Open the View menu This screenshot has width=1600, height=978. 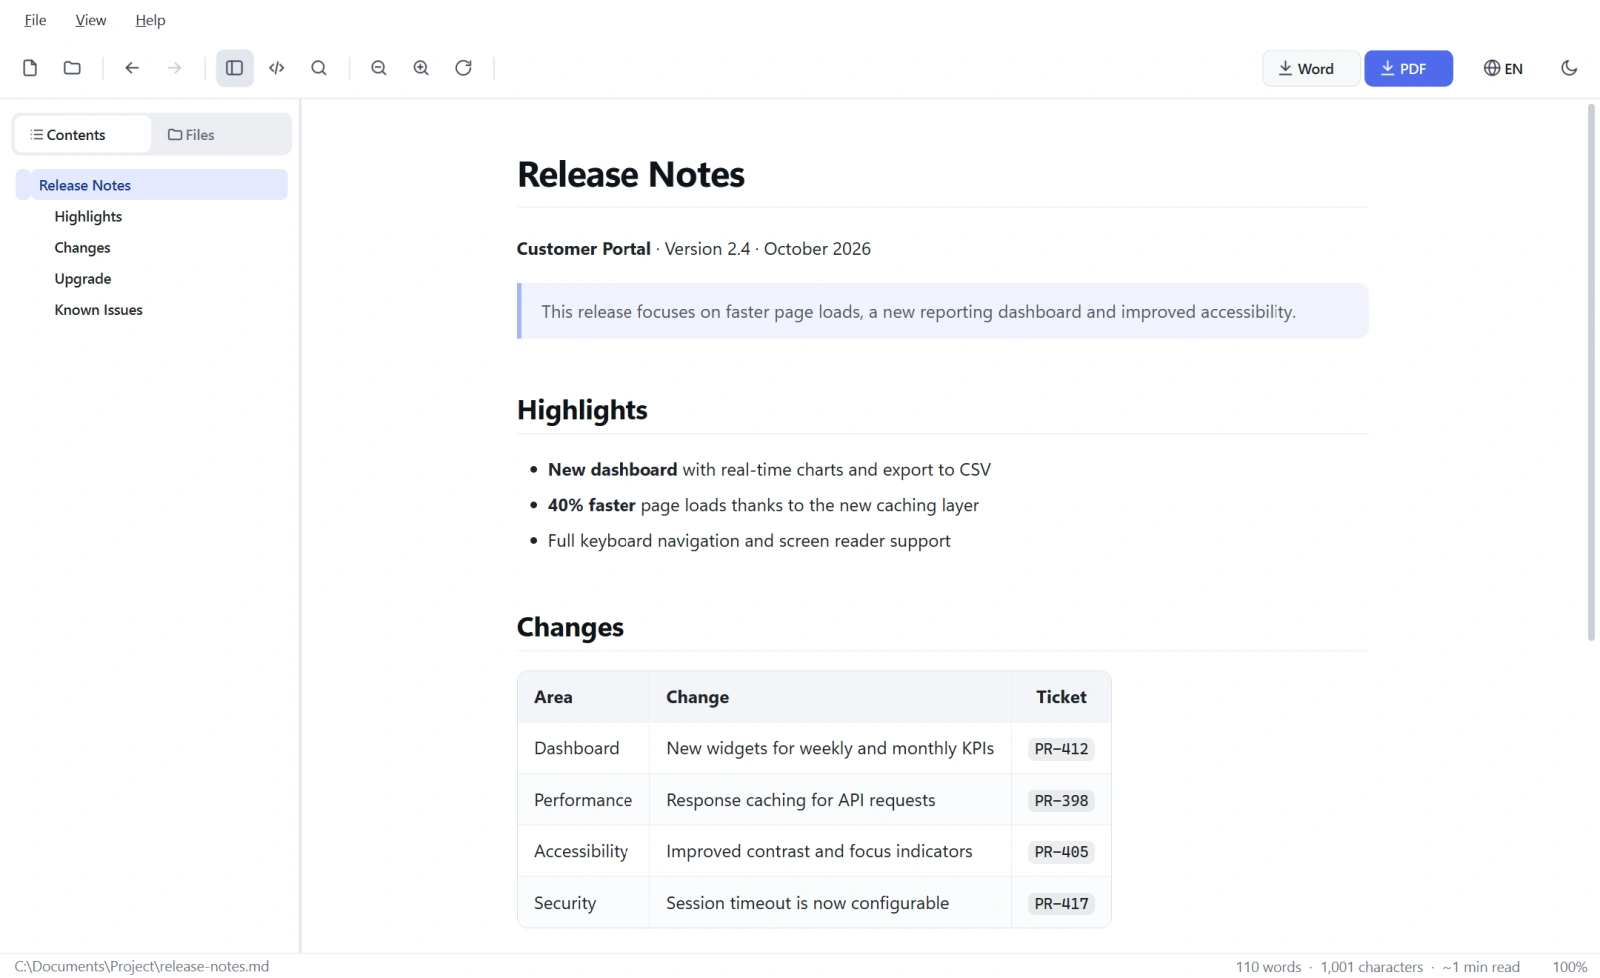pos(91,20)
